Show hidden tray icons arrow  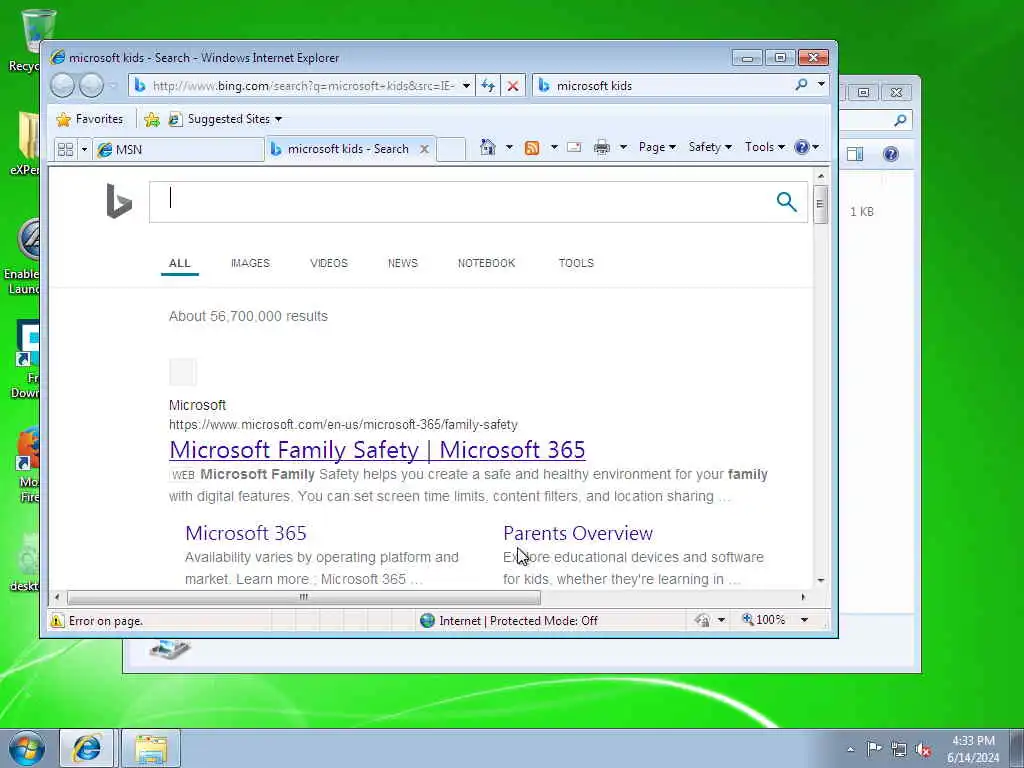click(x=850, y=750)
